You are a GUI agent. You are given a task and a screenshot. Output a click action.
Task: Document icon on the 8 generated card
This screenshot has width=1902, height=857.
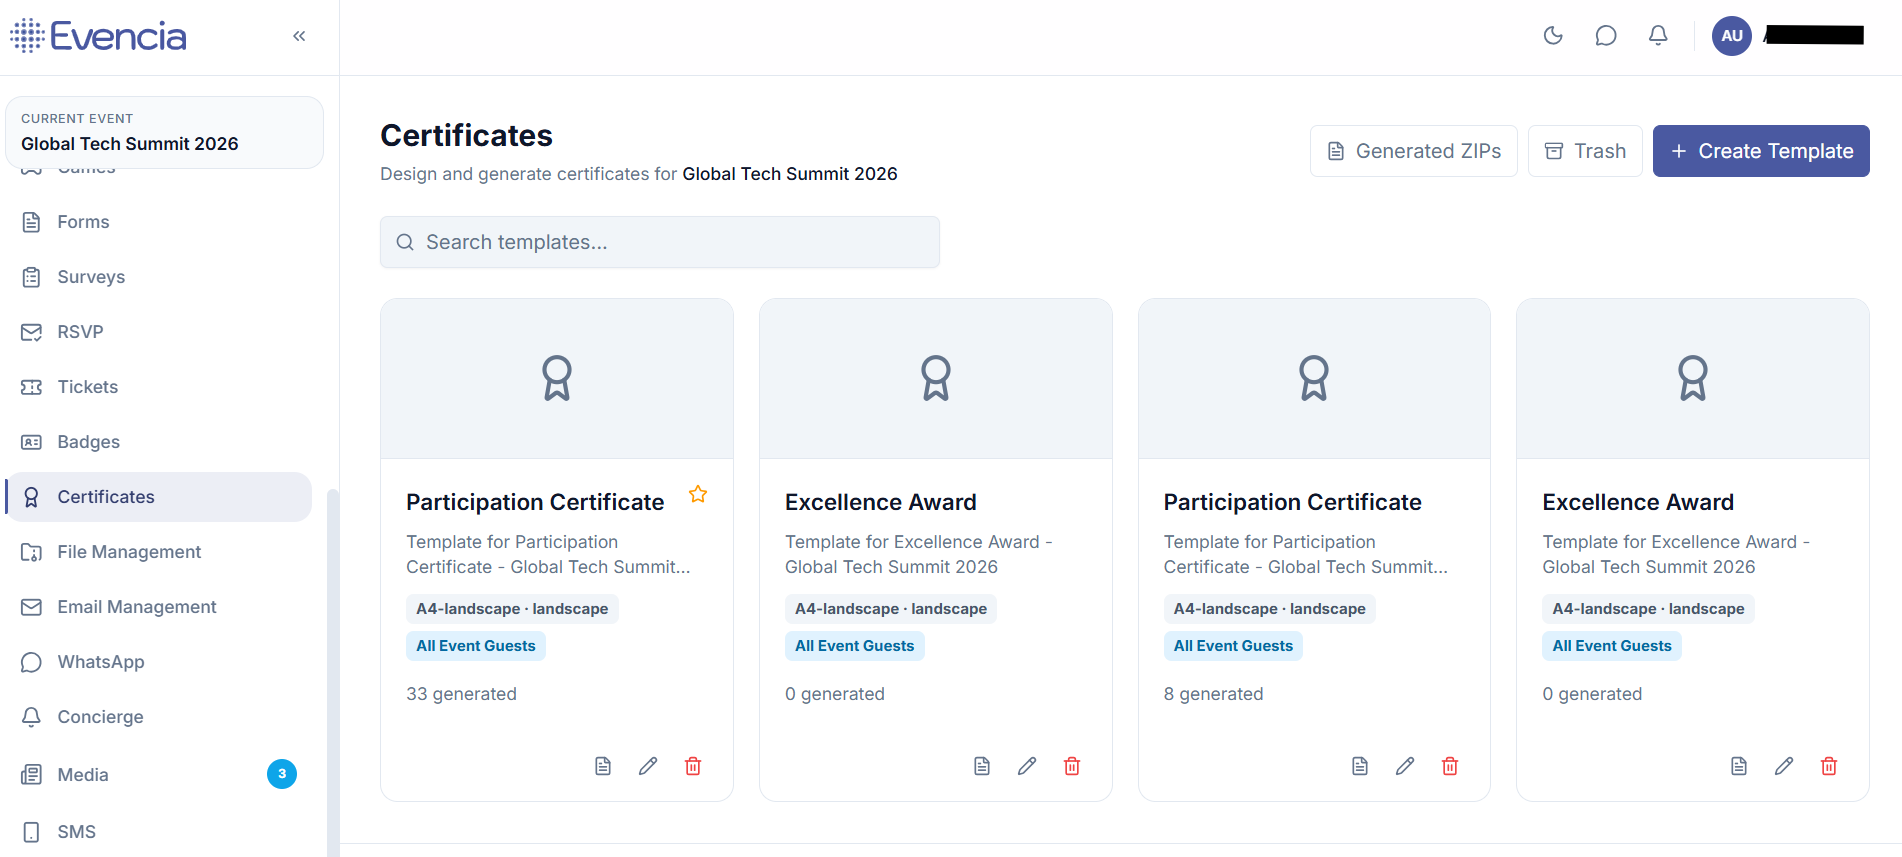click(1360, 766)
